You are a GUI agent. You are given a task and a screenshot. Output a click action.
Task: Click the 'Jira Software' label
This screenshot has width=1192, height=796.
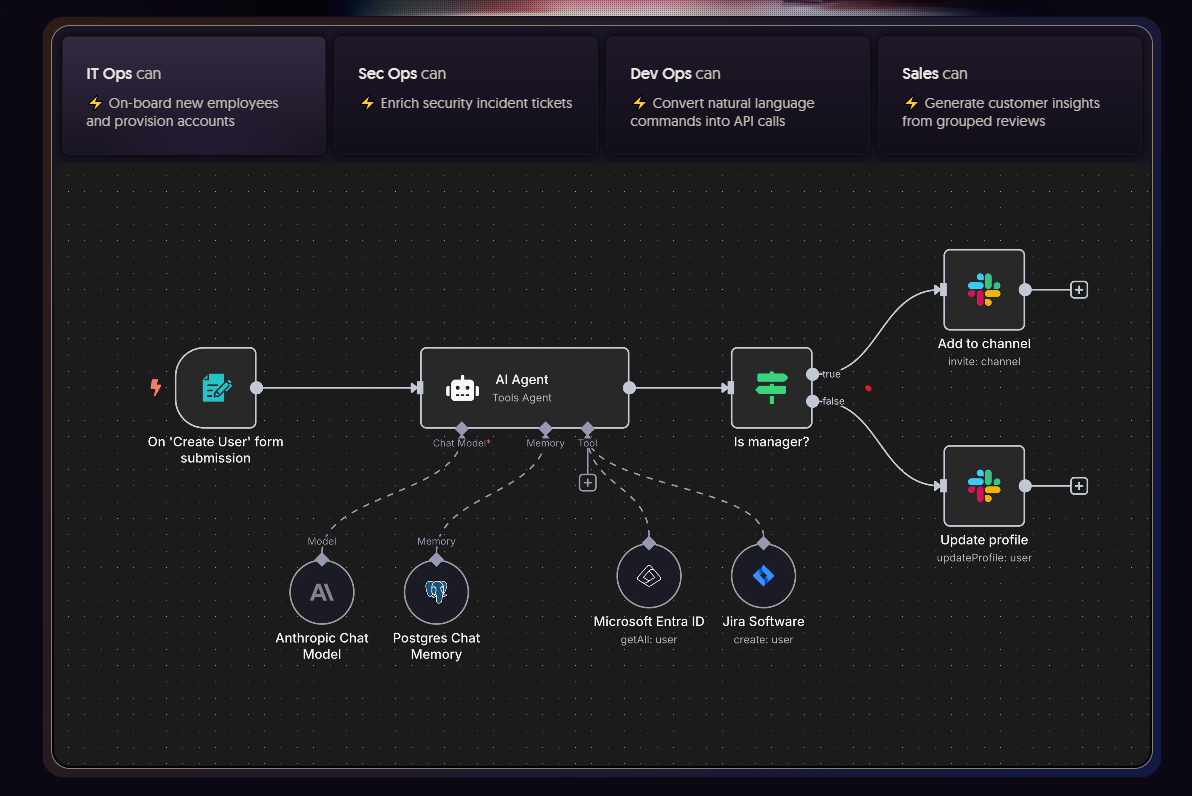click(763, 621)
